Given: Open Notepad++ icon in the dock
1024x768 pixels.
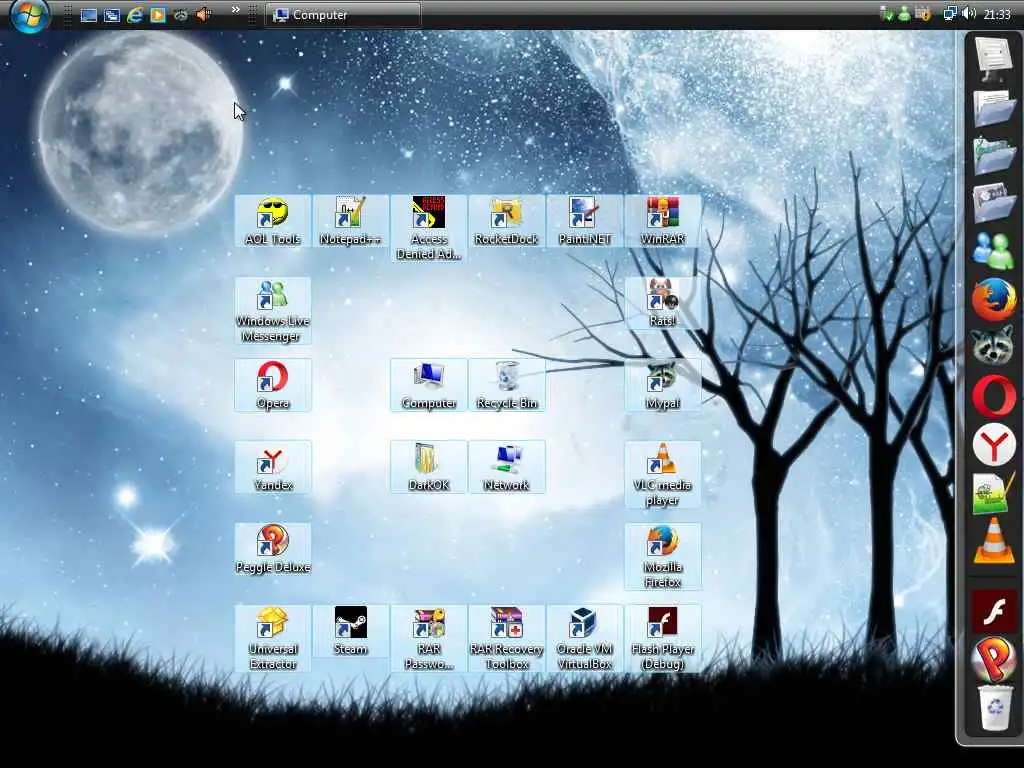Looking at the screenshot, I should [993, 494].
